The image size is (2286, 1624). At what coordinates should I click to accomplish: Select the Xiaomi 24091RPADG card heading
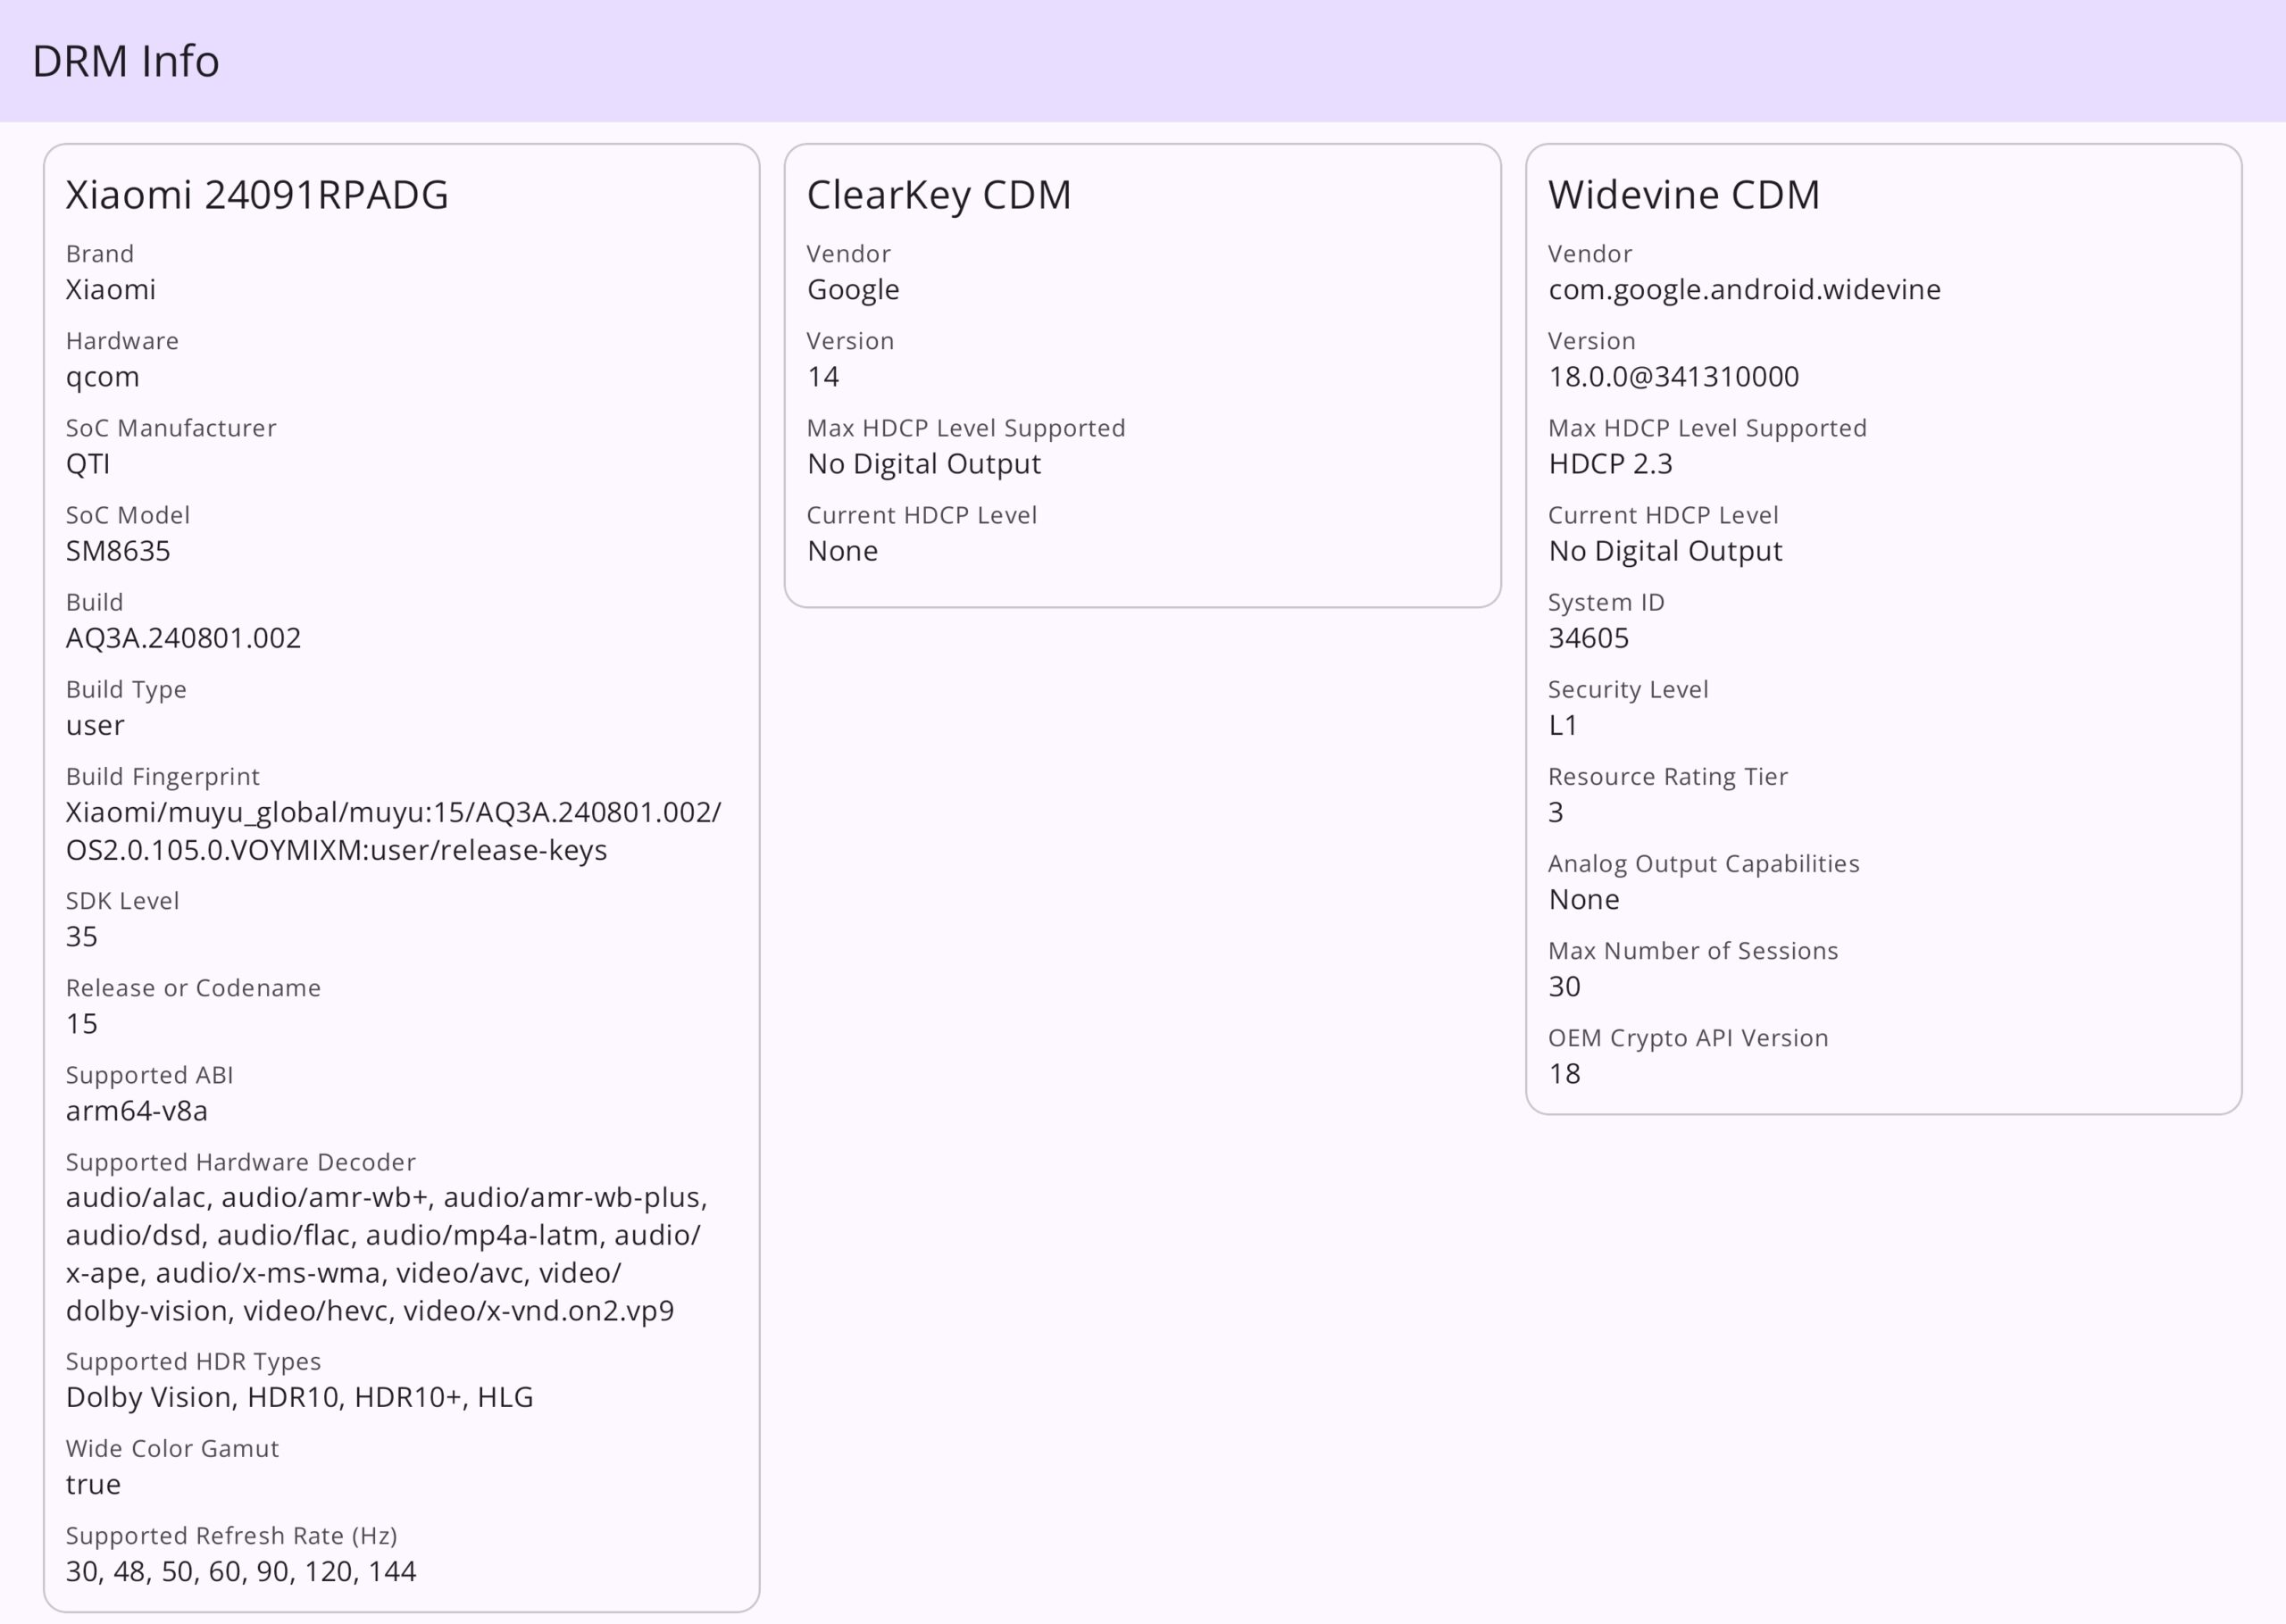pyautogui.click(x=257, y=194)
